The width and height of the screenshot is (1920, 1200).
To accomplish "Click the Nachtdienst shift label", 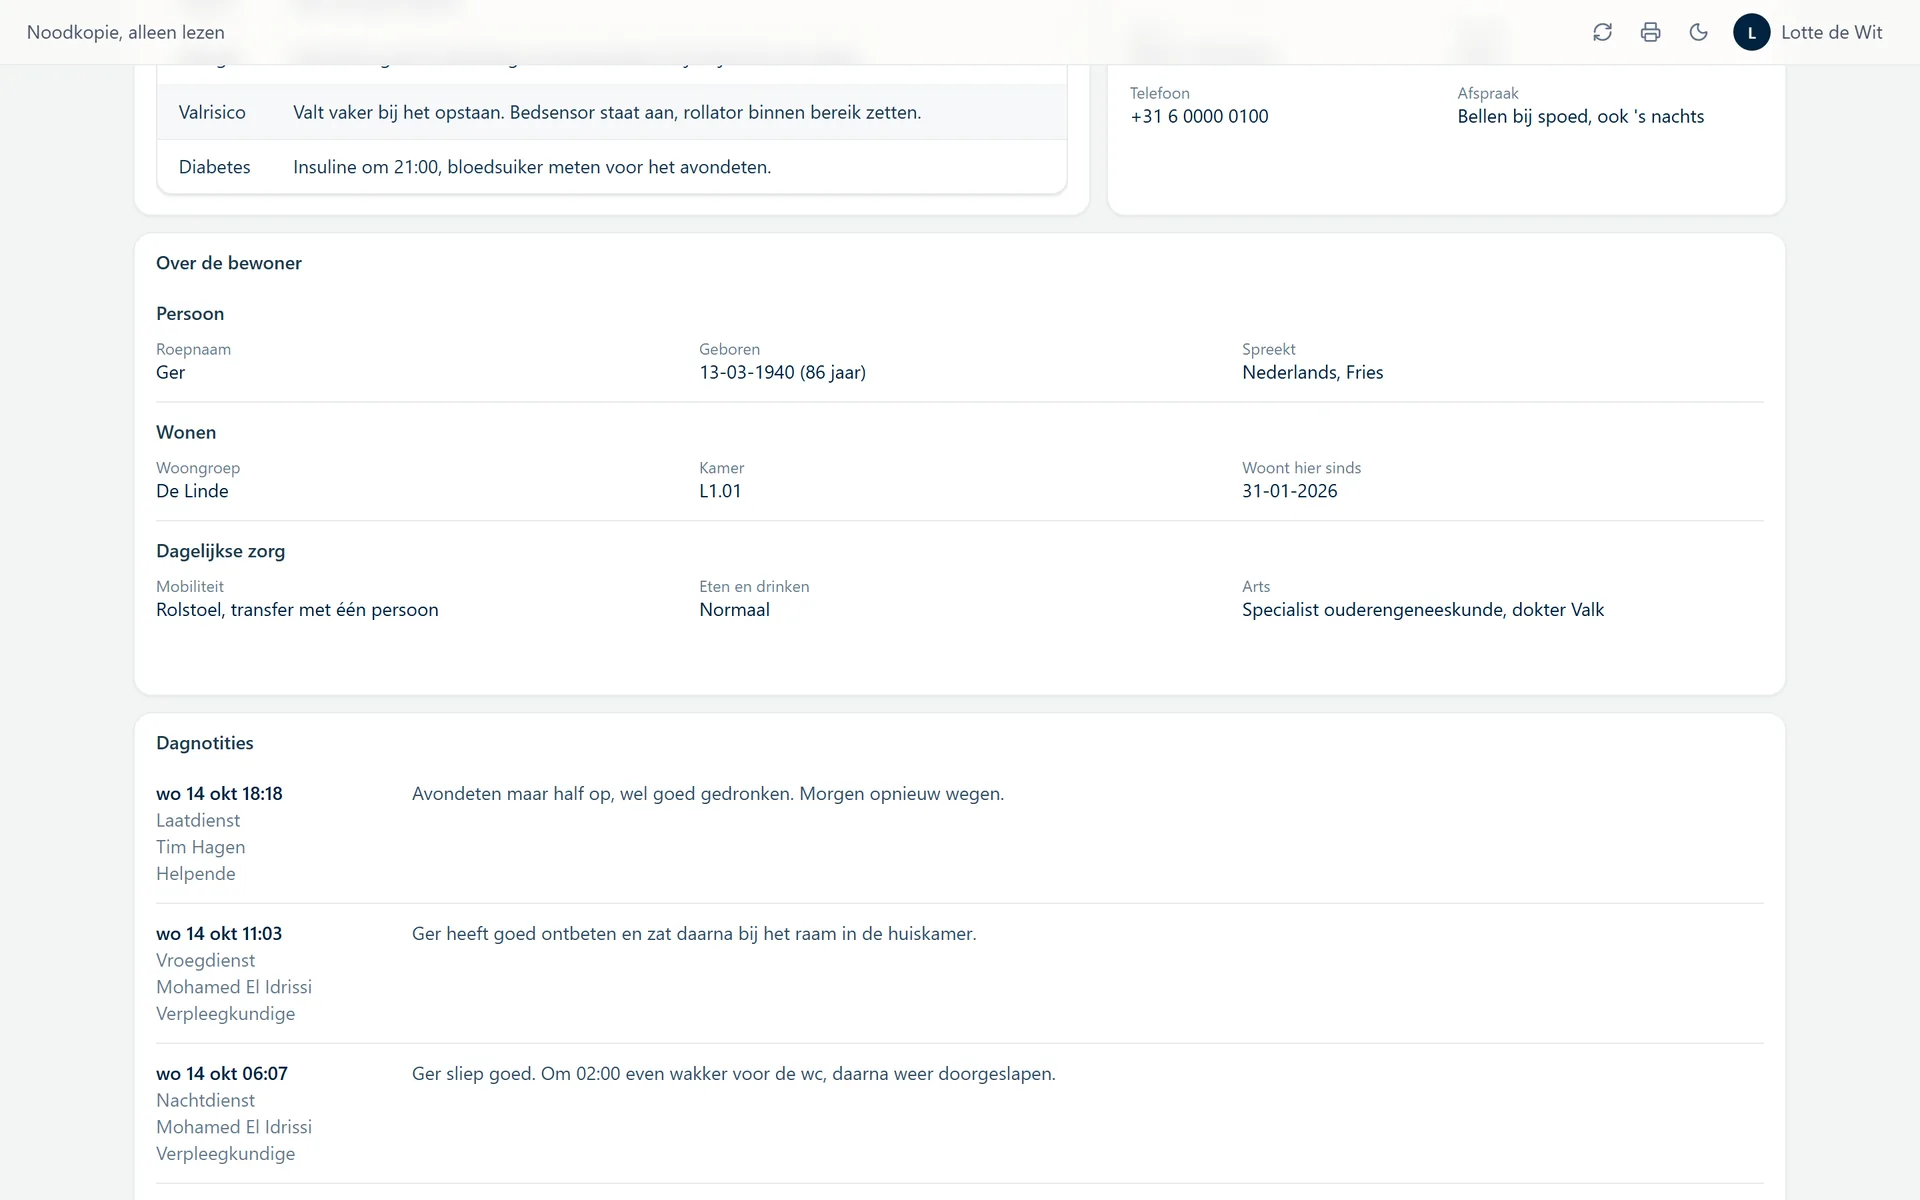I will click(205, 1100).
